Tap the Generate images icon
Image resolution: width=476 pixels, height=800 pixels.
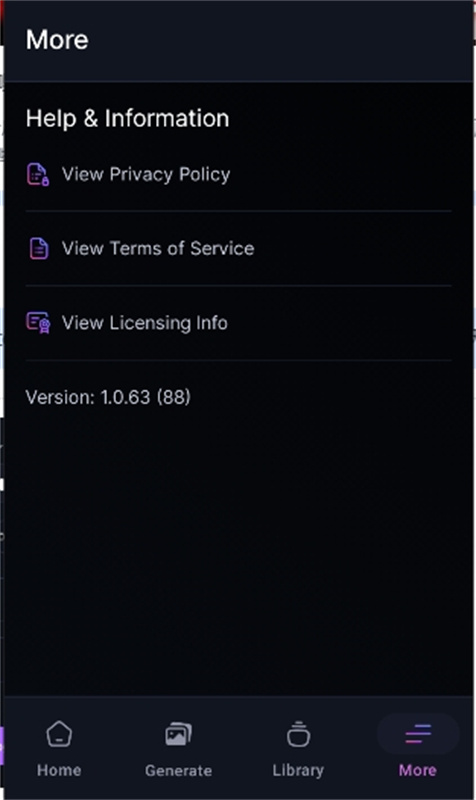[178, 735]
